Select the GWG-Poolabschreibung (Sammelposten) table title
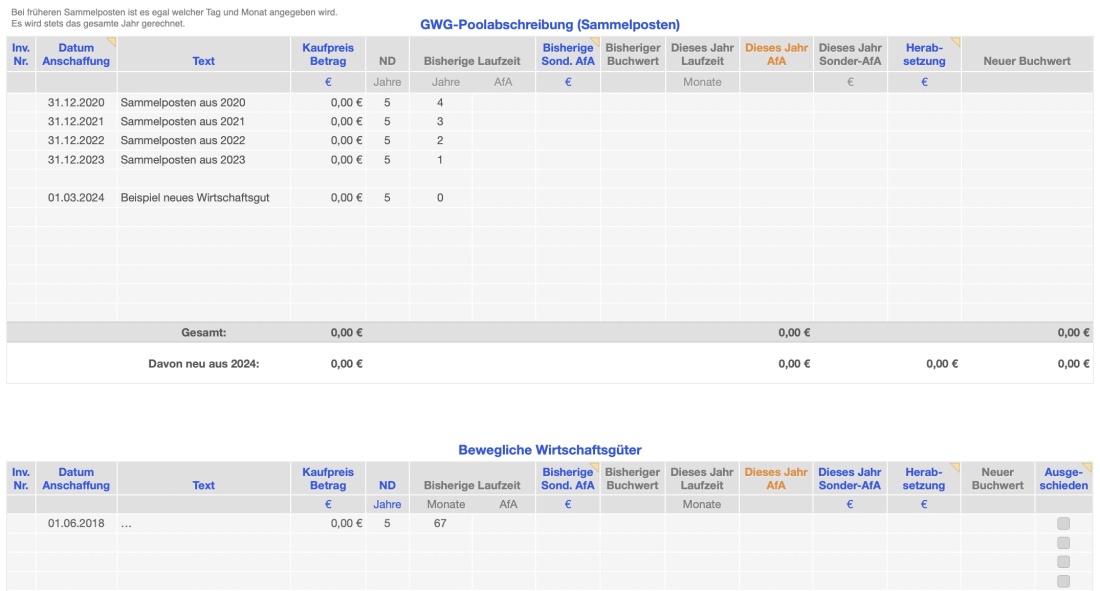The width and height of the screenshot is (1100, 591). (x=549, y=24)
